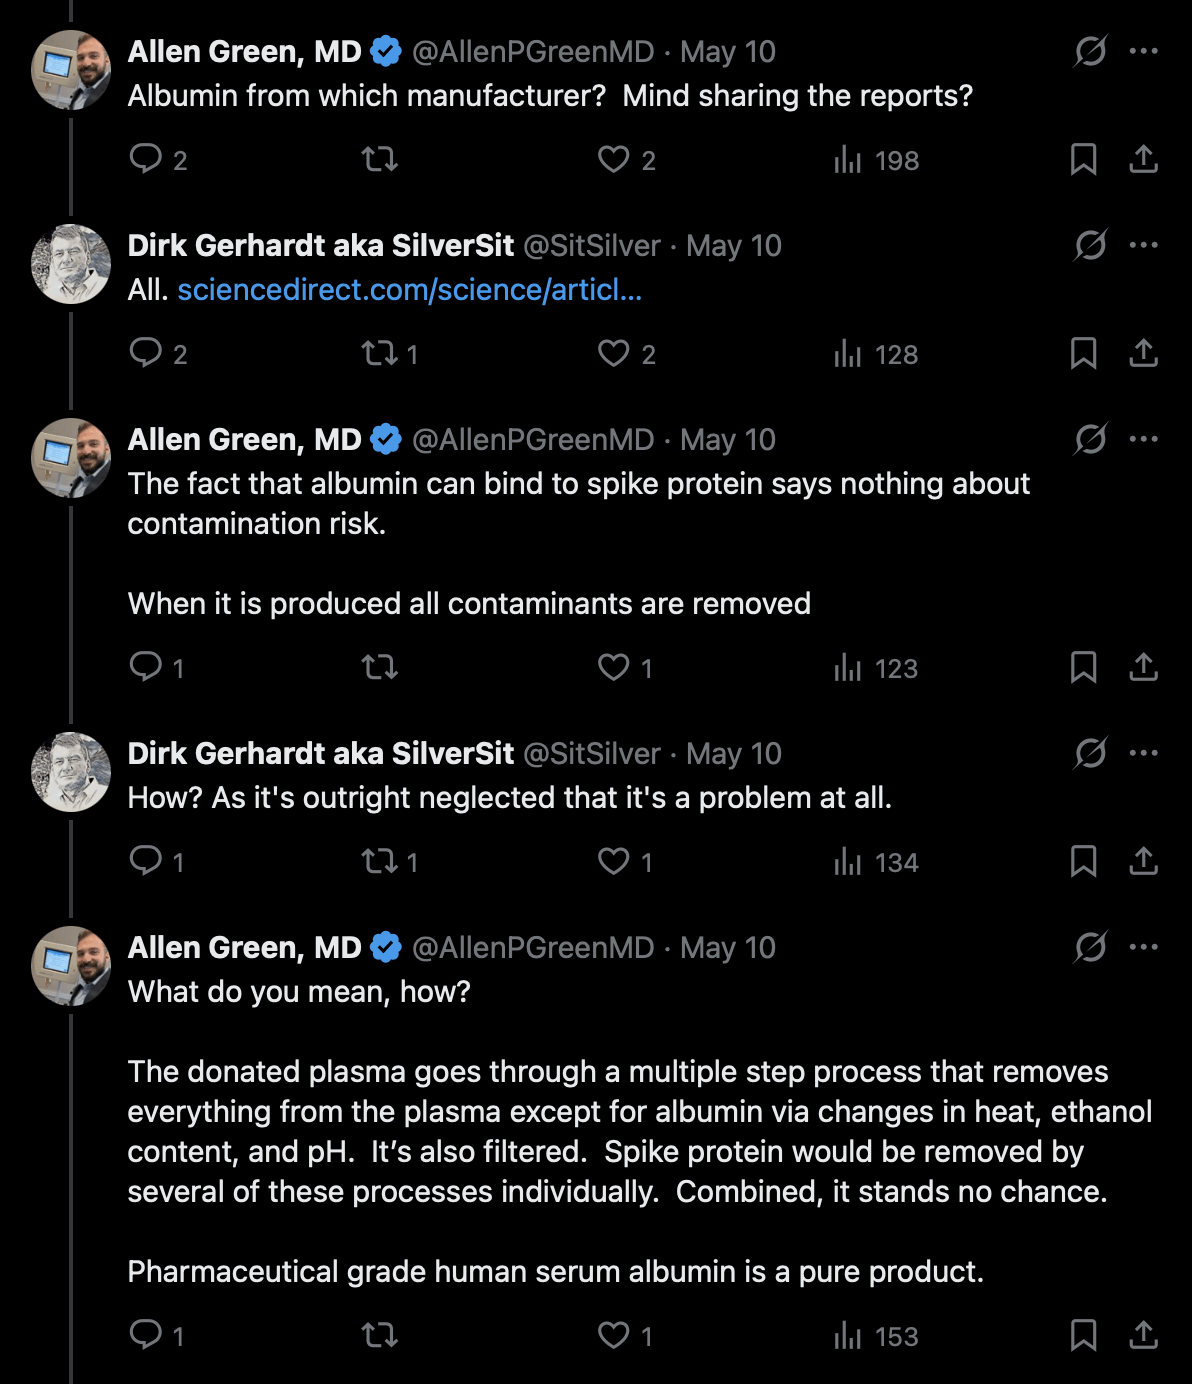This screenshot has height=1384, width=1192.
Task: View analytics showing 198 views
Action: click(876, 160)
